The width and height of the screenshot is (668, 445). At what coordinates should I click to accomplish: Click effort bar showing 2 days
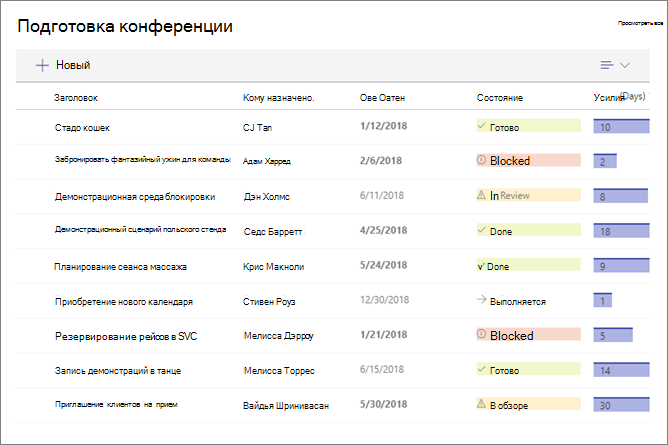(605, 161)
